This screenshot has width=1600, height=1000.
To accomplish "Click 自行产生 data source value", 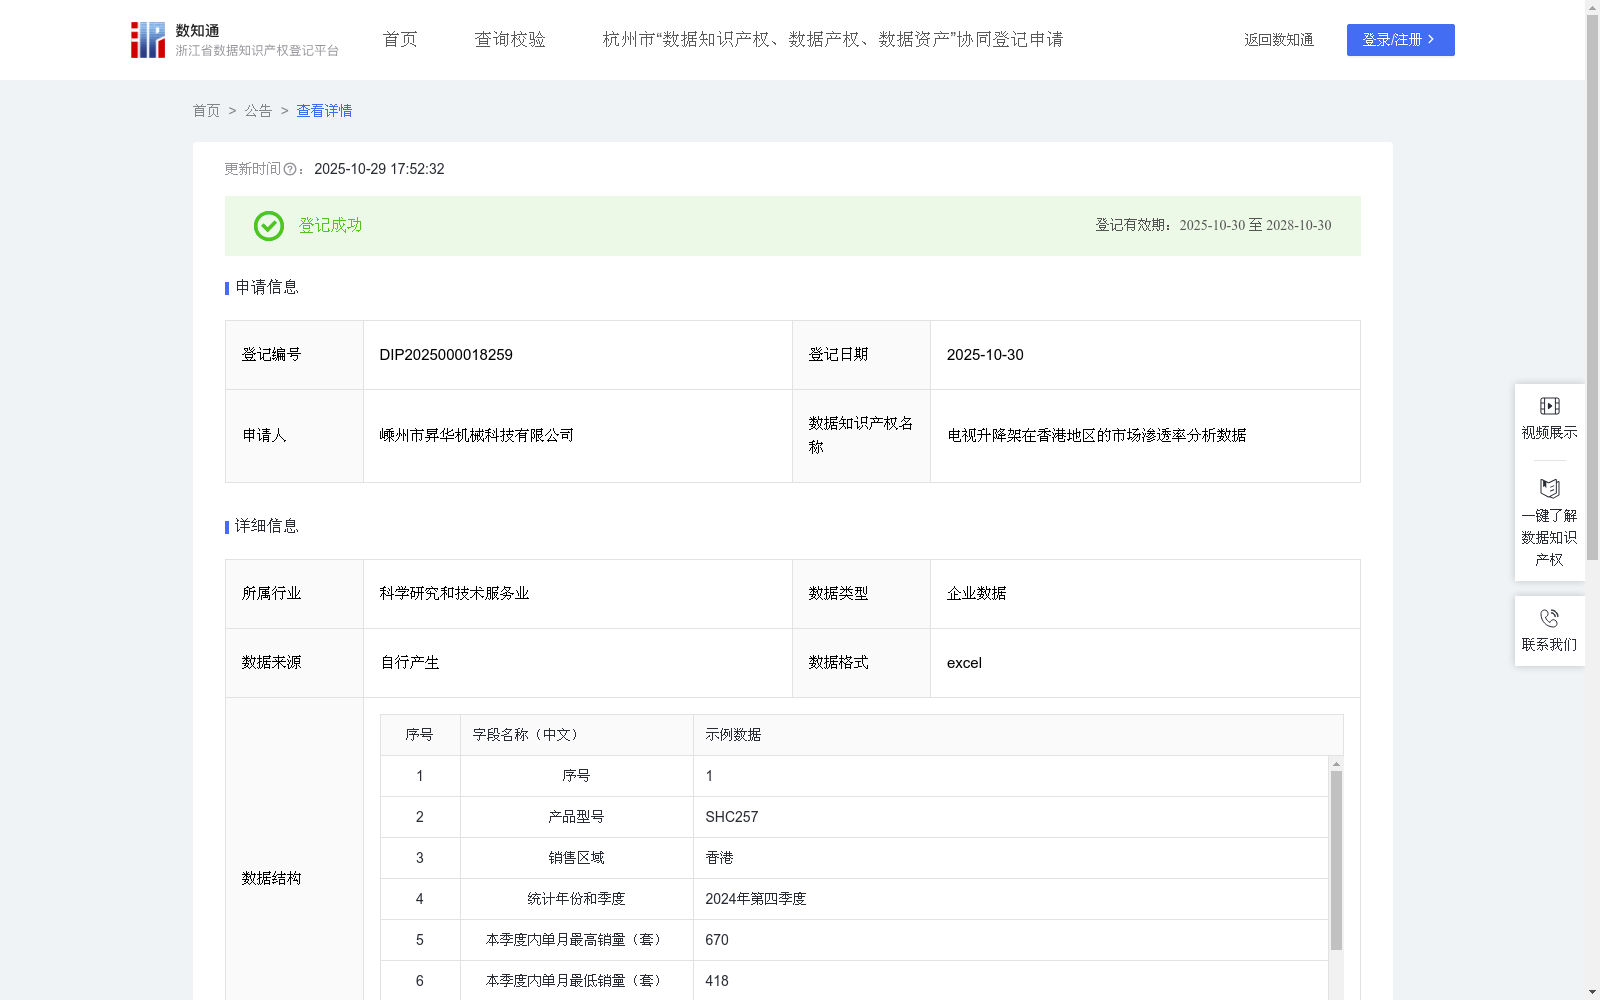I will tap(410, 662).
